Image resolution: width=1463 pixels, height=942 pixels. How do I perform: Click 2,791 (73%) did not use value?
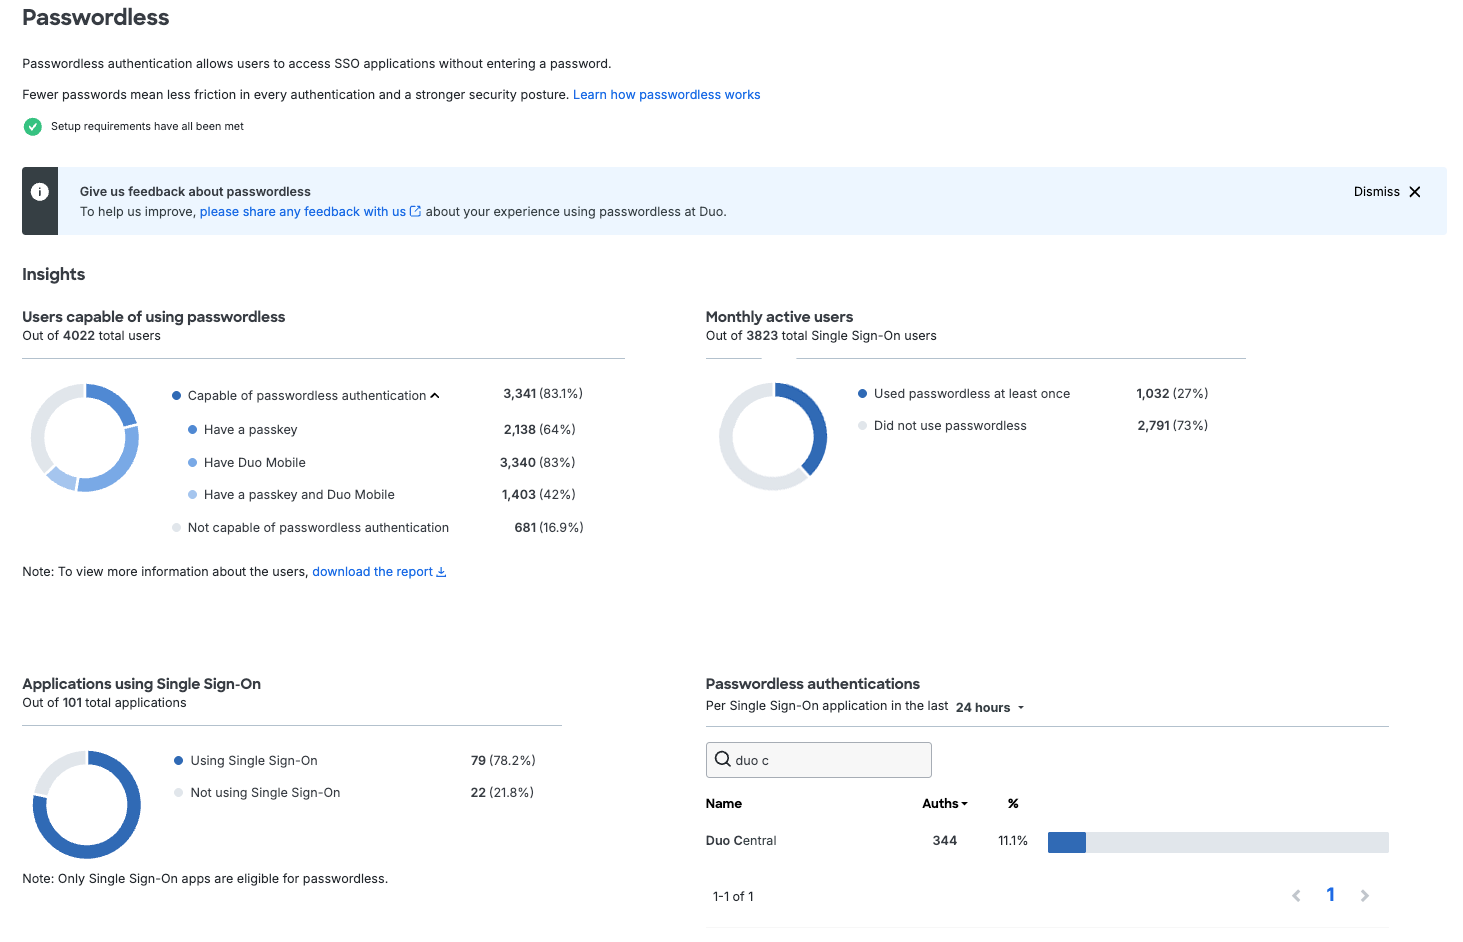point(1173,426)
